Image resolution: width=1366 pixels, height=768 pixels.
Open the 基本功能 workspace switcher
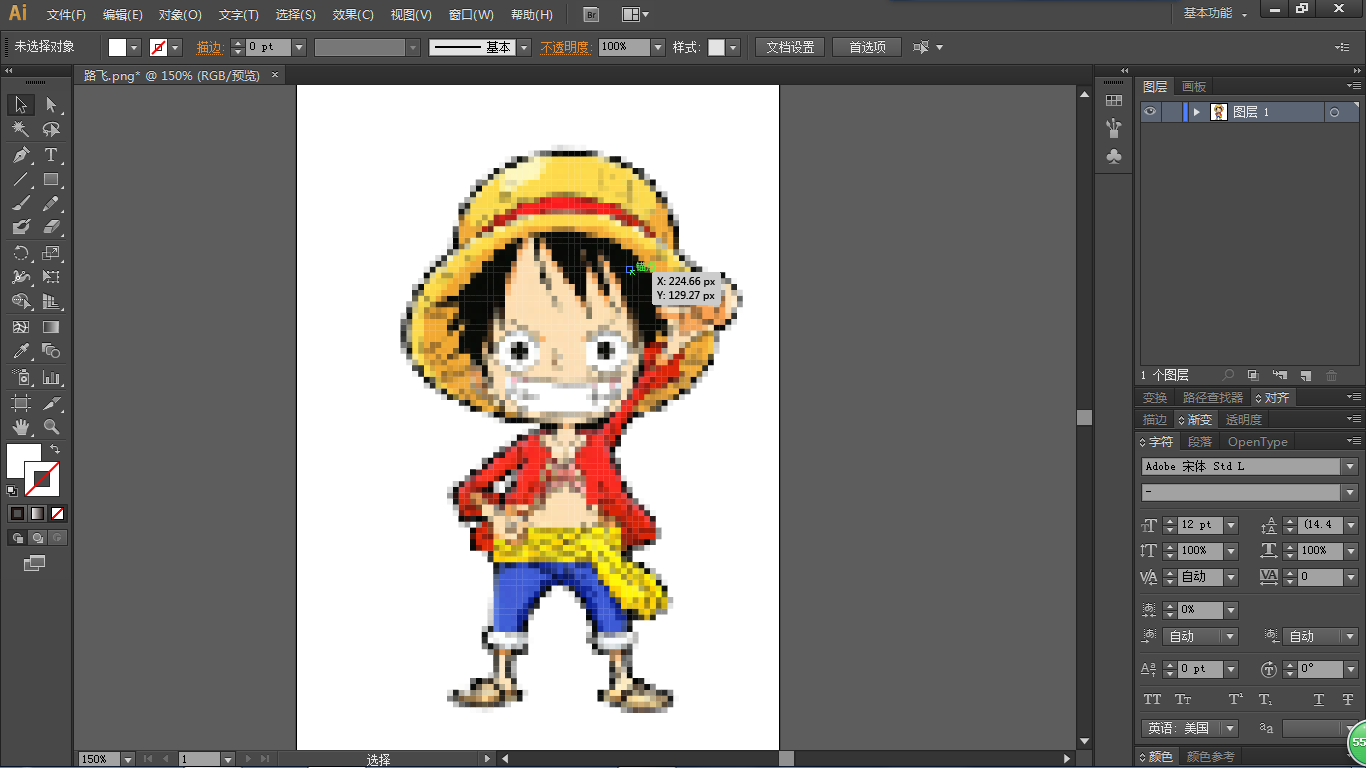(1215, 14)
